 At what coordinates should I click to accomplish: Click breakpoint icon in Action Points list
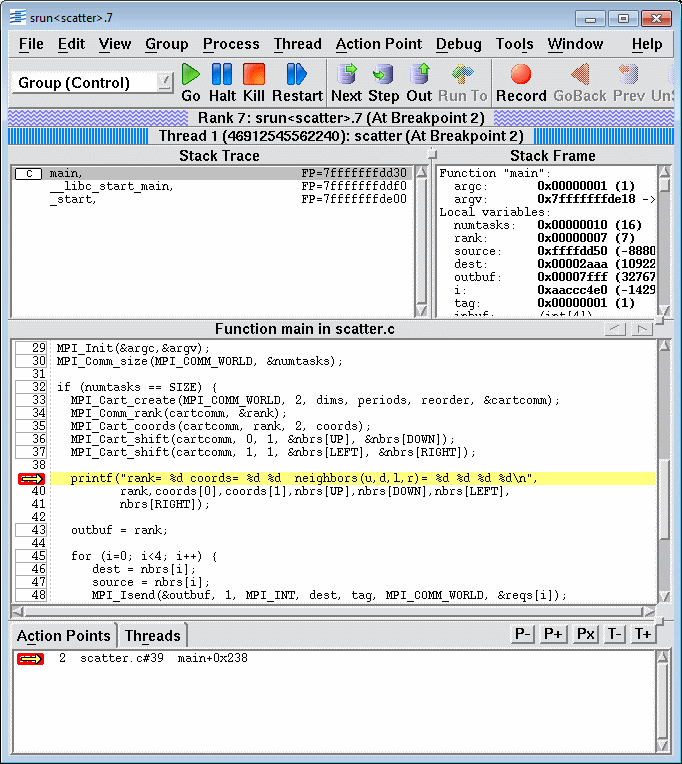pyautogui.click(x=30, y=659)
